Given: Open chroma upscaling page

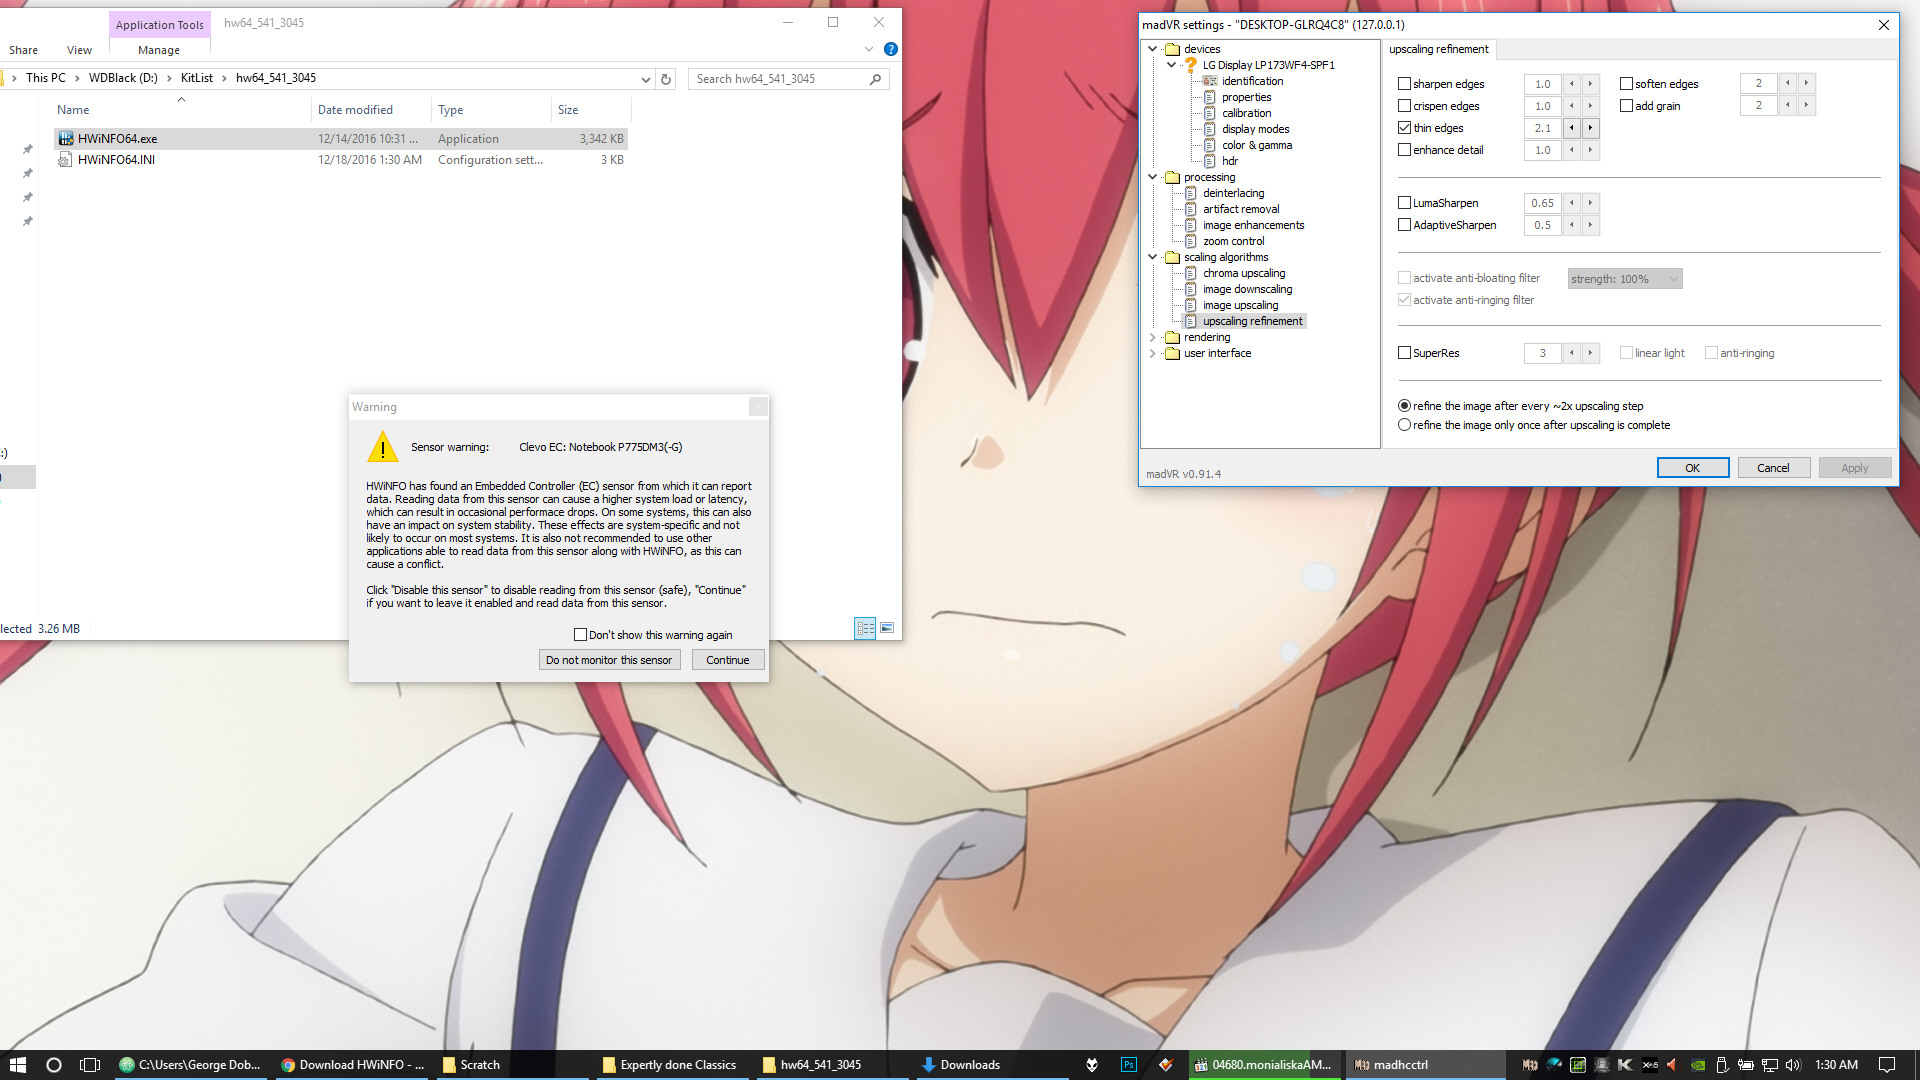Looking at the screenshot, I should click(x=1244, y=273).
